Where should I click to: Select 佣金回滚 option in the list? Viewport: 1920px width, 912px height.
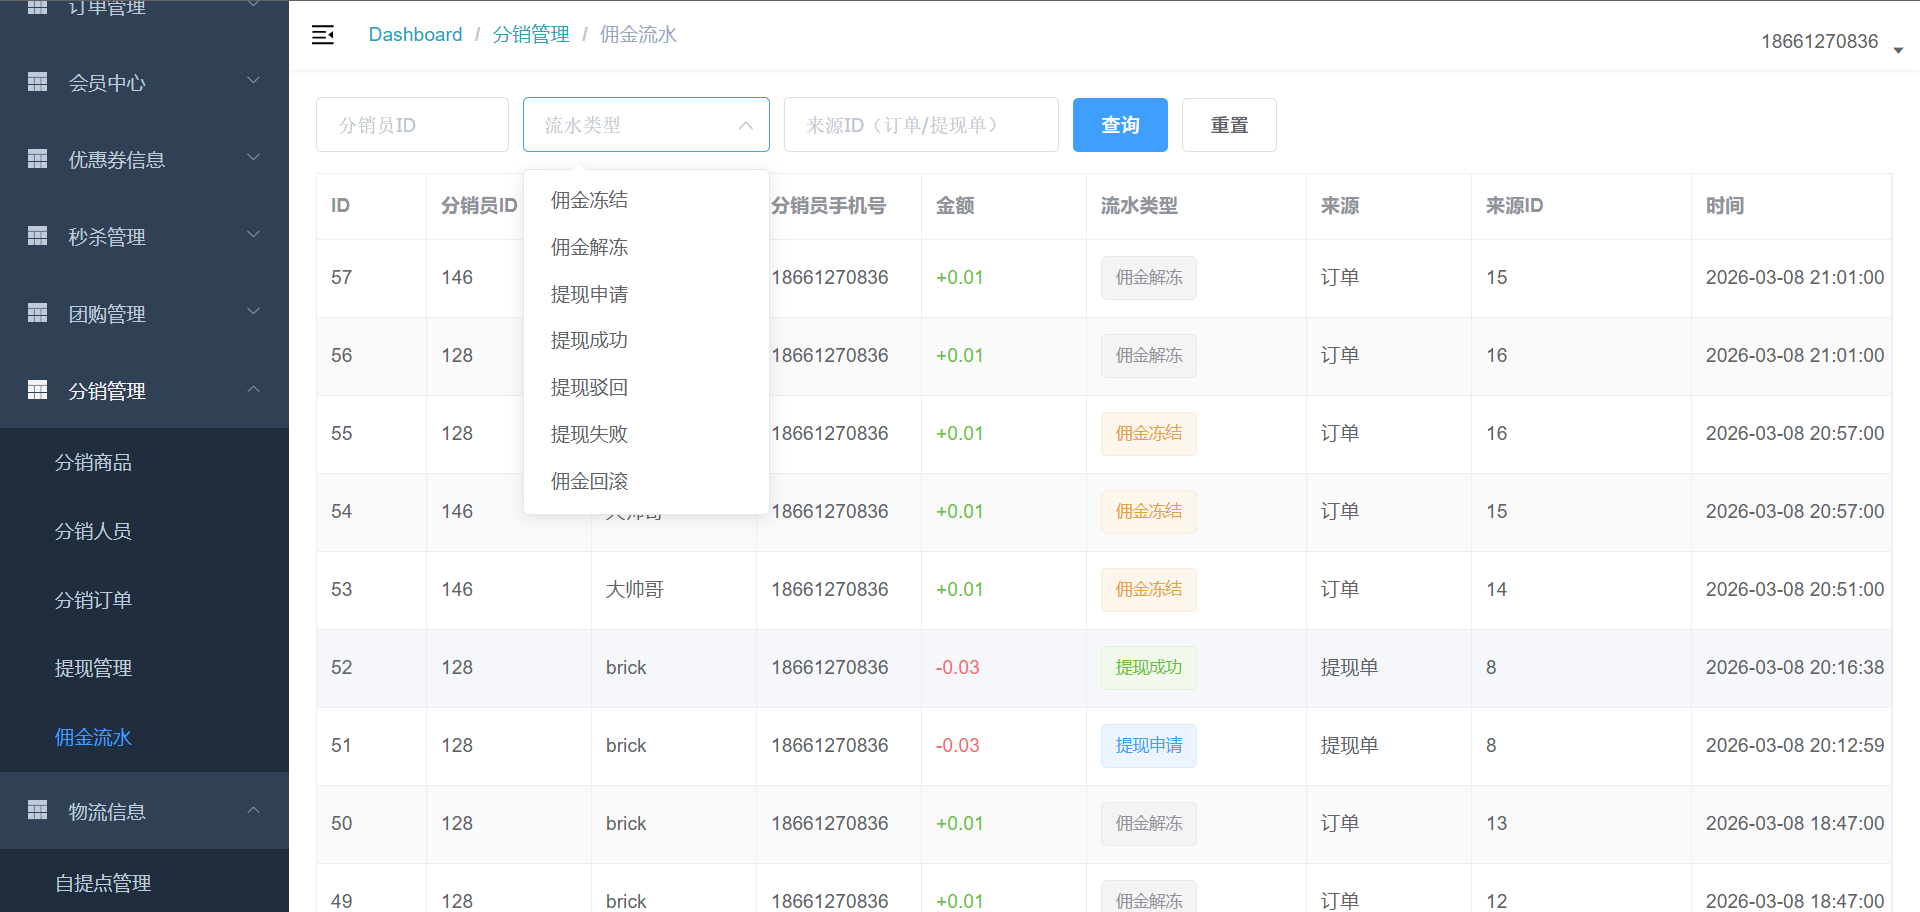[590, 482]
